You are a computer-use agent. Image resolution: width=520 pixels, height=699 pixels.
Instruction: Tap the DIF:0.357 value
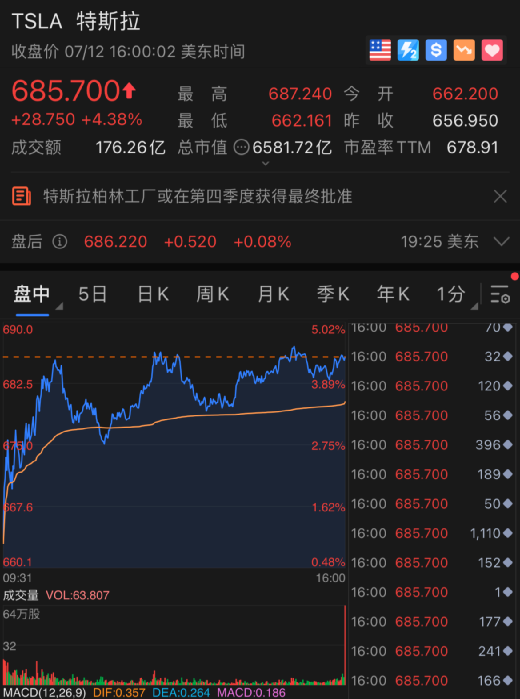coord(119,693)
